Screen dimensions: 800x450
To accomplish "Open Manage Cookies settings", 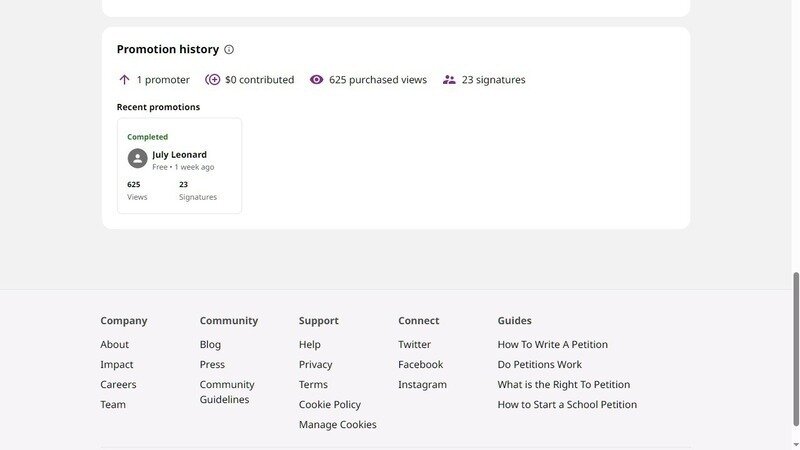I will pyautogui.click(x=337, y=425).
